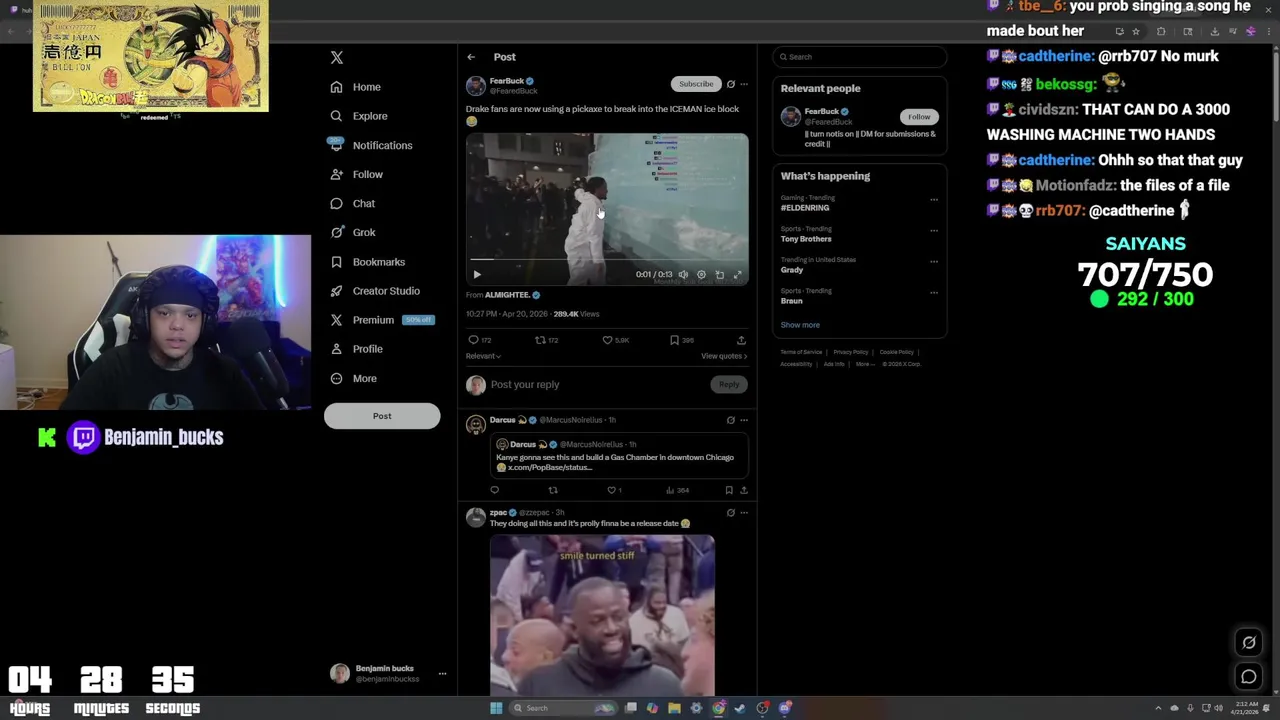
Task: Share Darcus comment
Action: point(743,490)
